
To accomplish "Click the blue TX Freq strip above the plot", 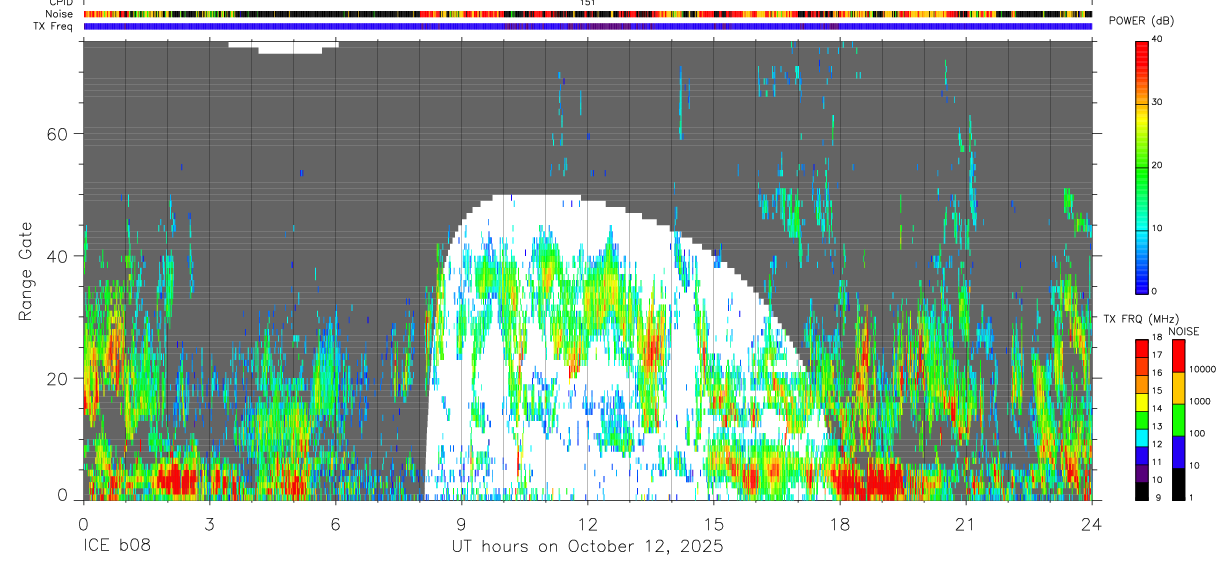I will pos(588,26).
